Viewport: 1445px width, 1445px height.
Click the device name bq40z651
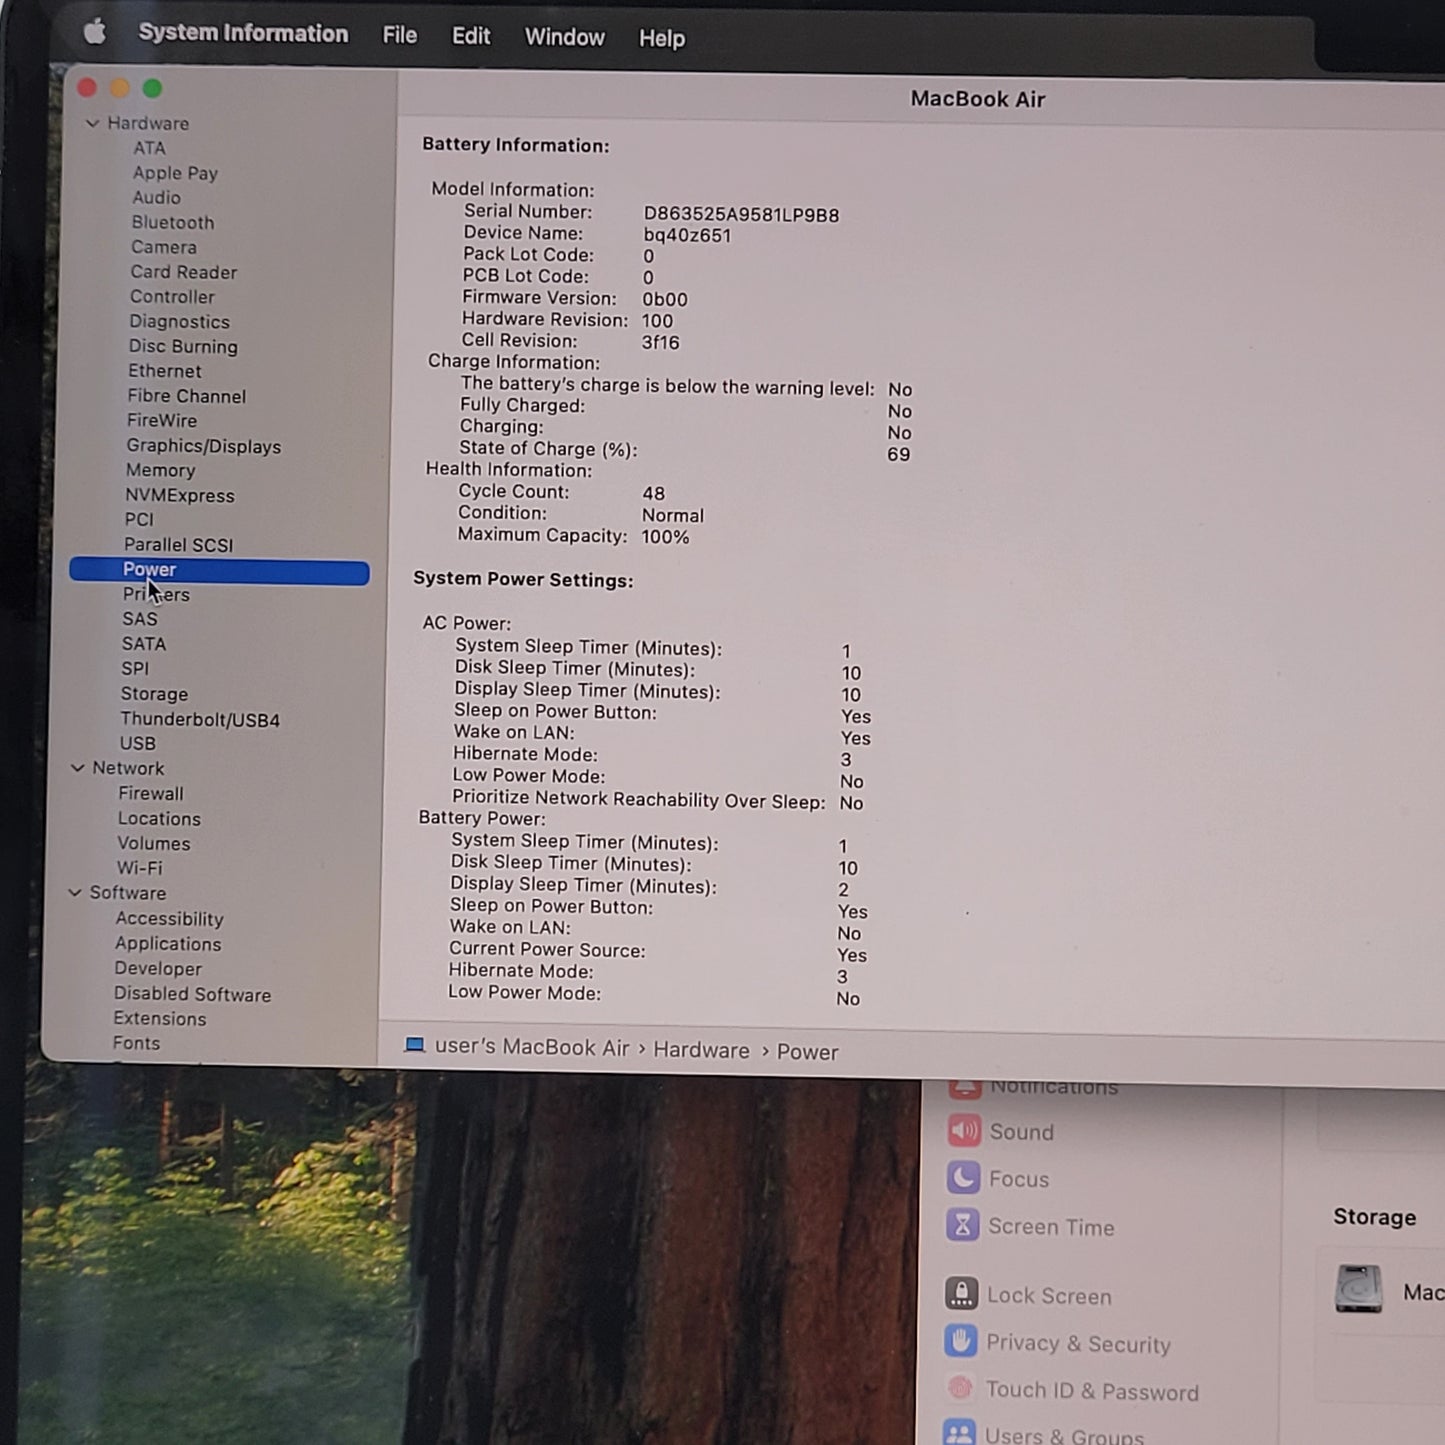click(687, 236)
